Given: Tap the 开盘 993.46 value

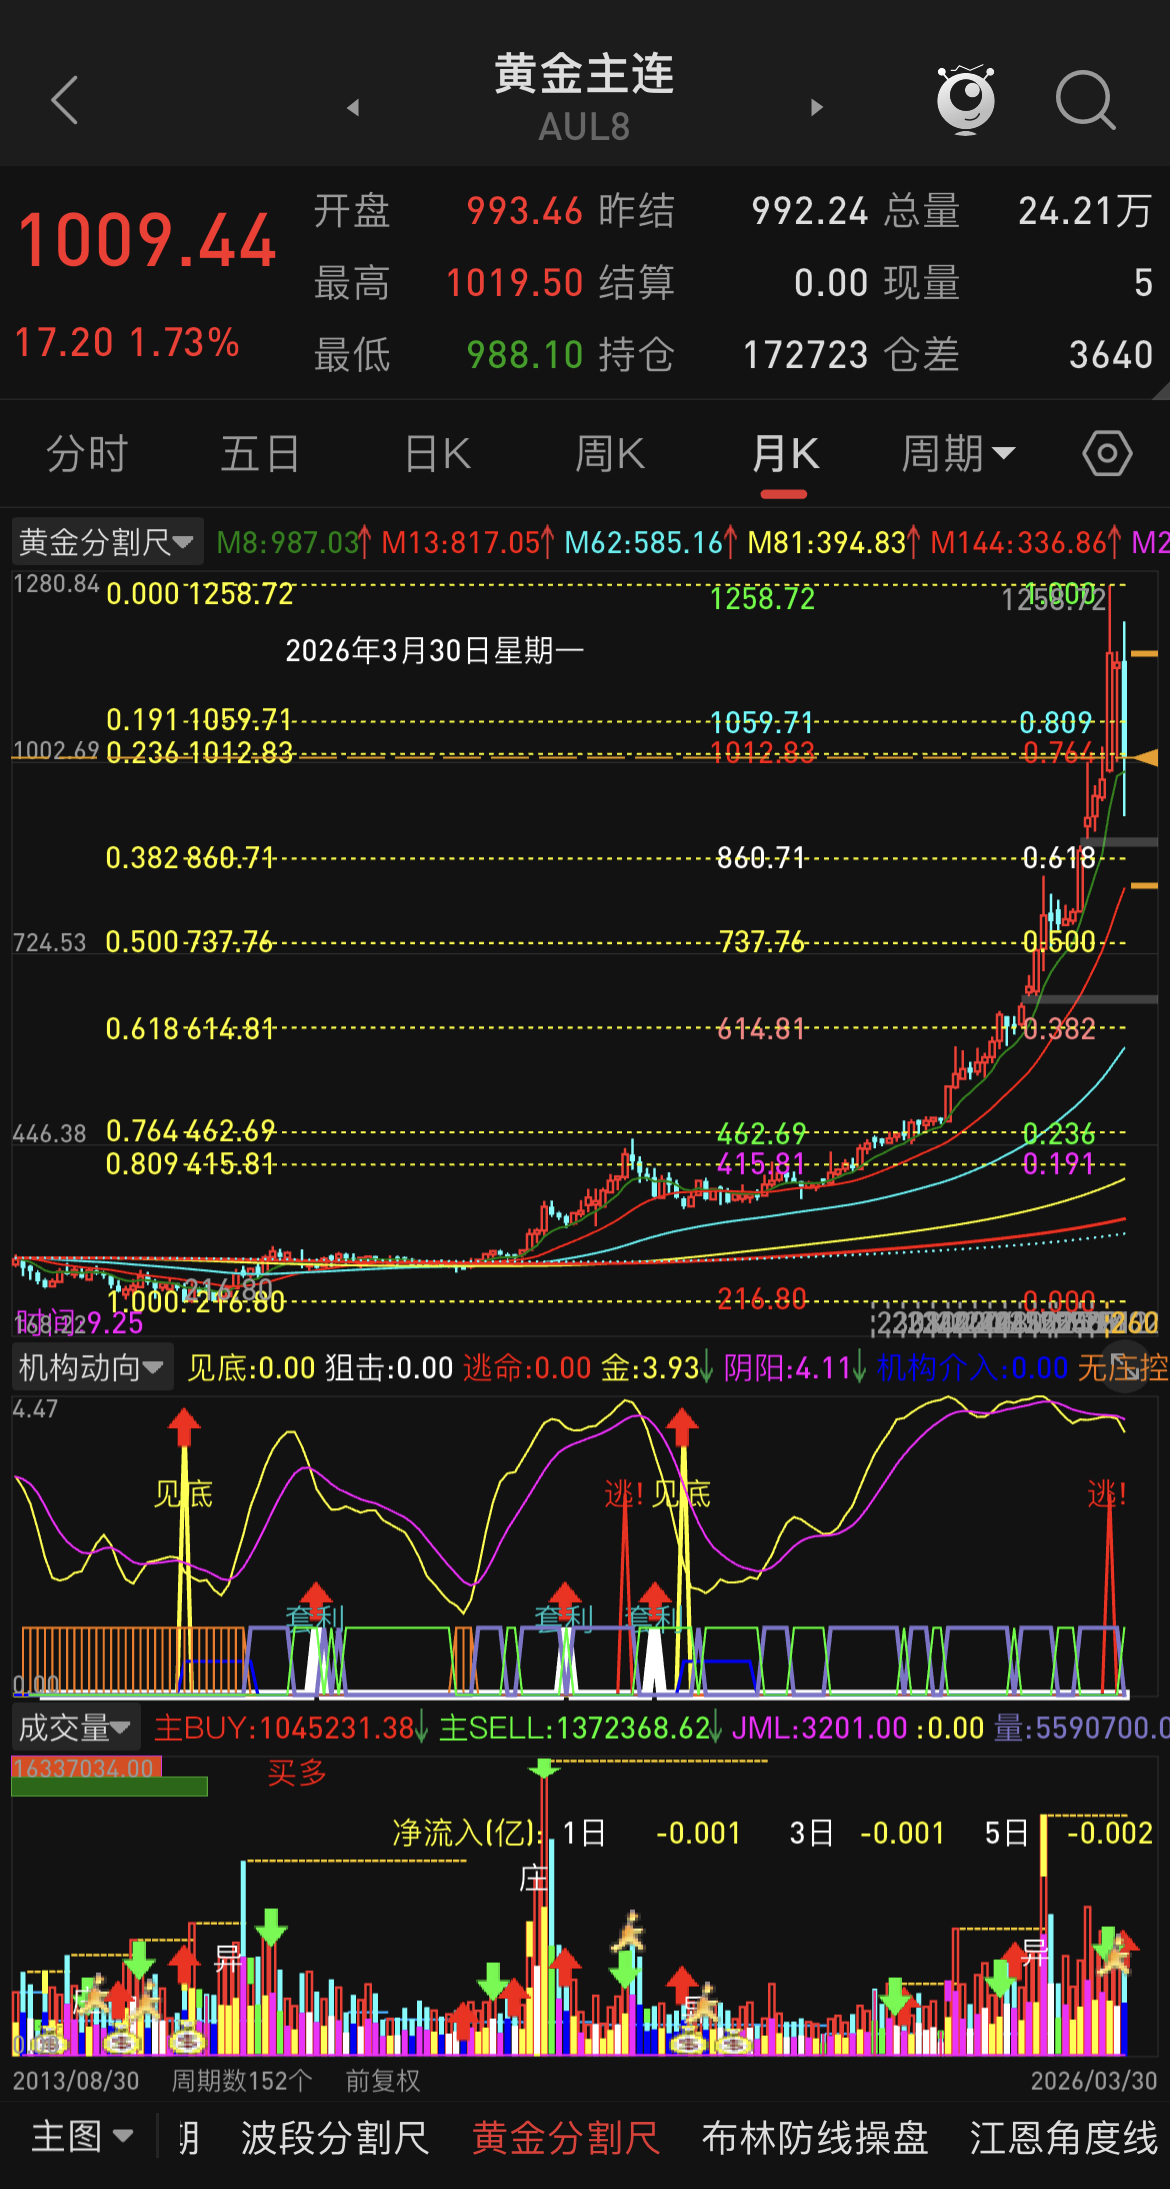Looking at the screenshot, I should [525, 211].
